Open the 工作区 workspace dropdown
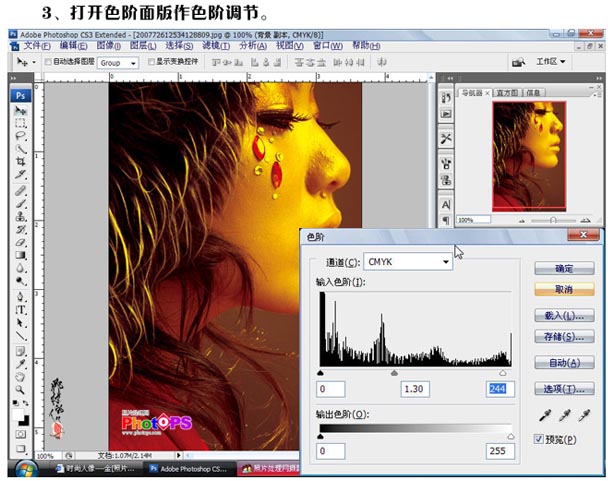 click(x=551, y=61)
